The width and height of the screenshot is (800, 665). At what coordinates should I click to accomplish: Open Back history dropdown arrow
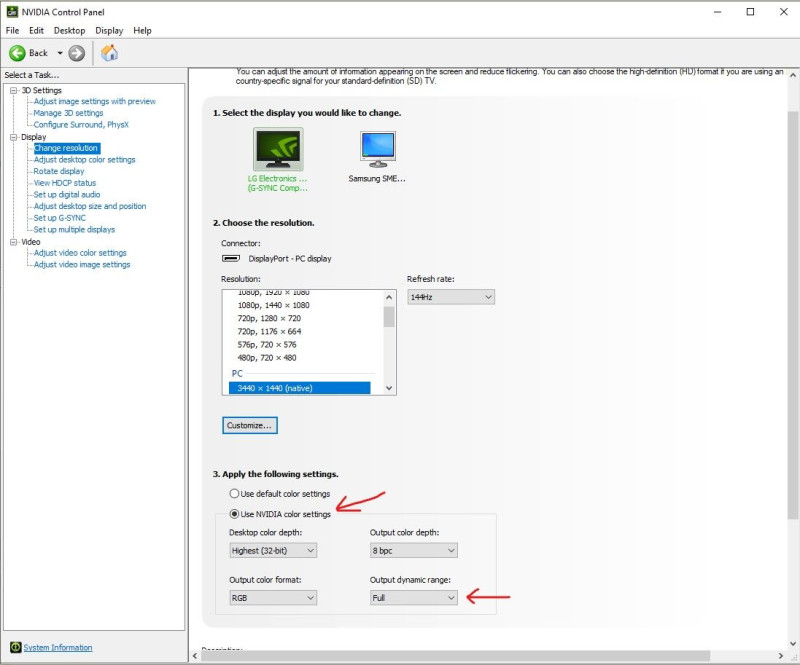click(60, 53)
